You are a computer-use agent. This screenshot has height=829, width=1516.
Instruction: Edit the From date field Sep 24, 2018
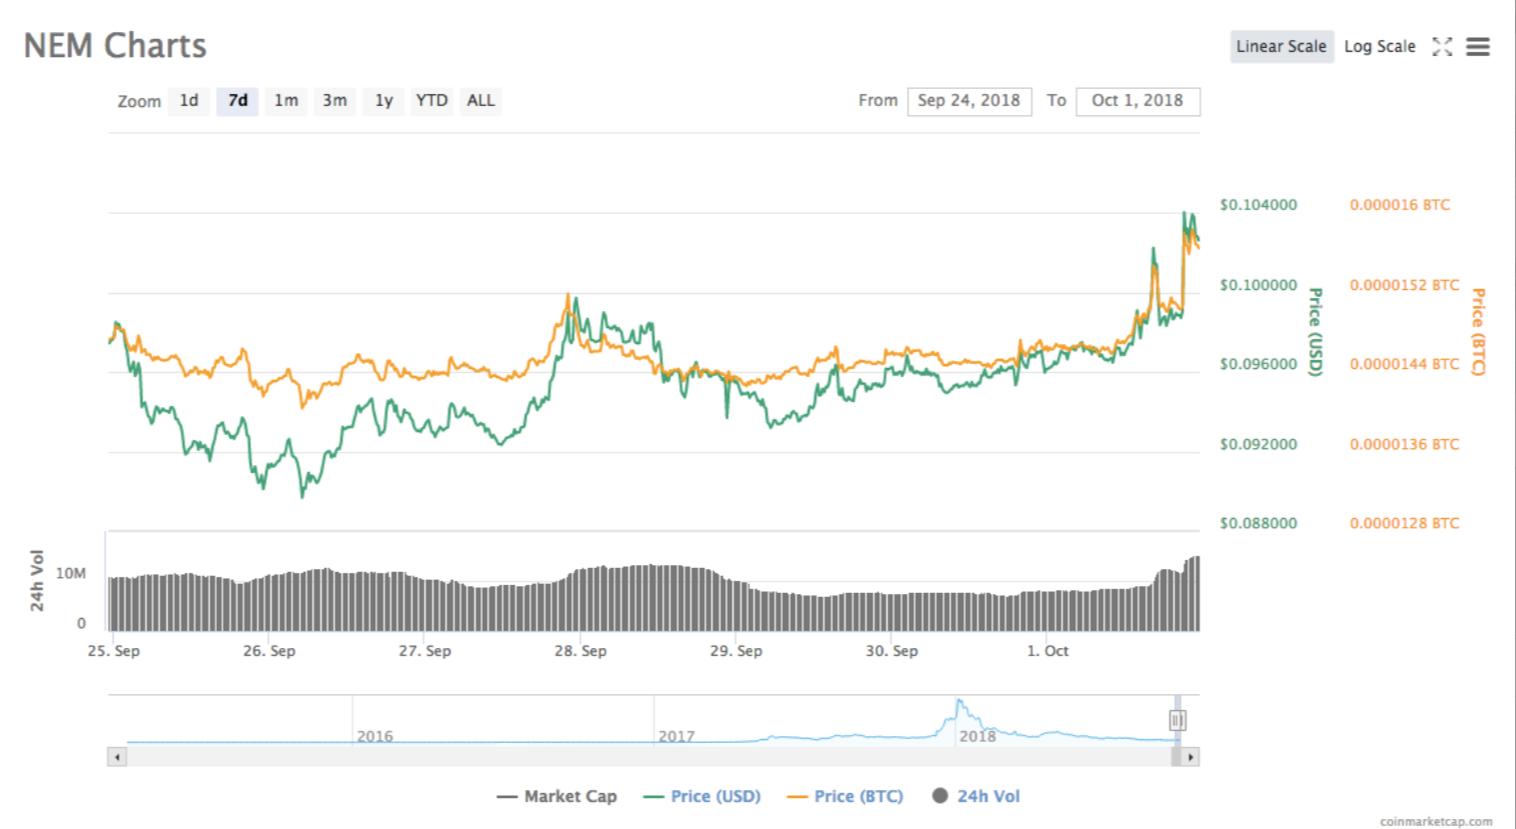pos(969,101)
